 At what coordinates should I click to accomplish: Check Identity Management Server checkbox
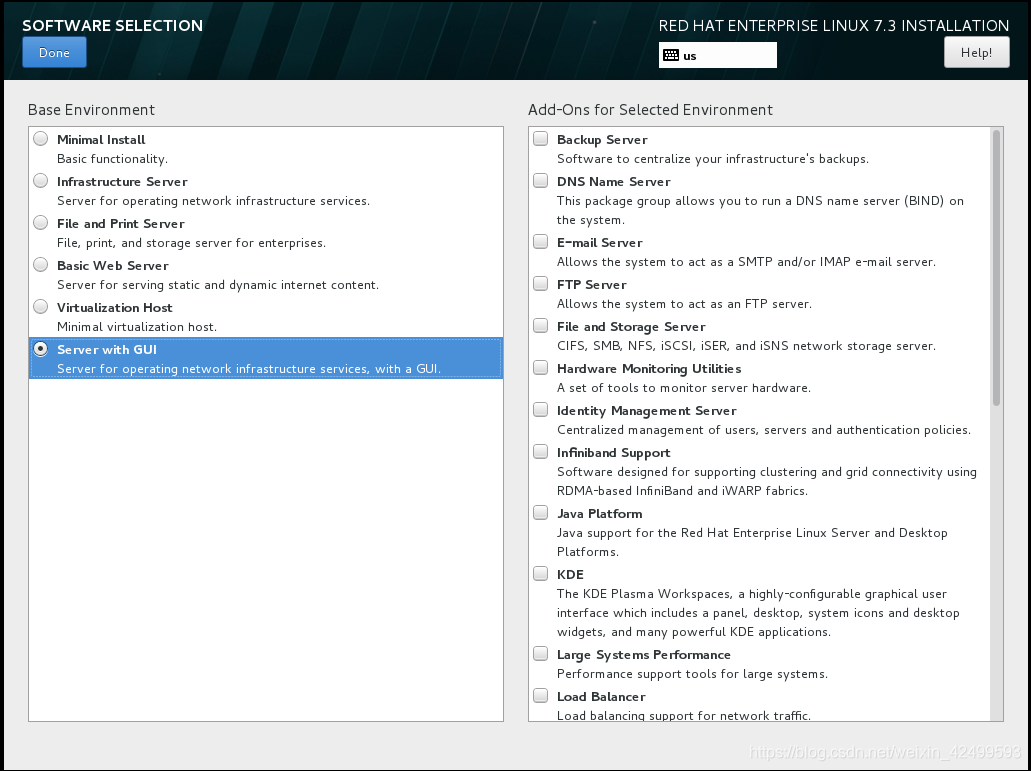click(x=540, y=410)
